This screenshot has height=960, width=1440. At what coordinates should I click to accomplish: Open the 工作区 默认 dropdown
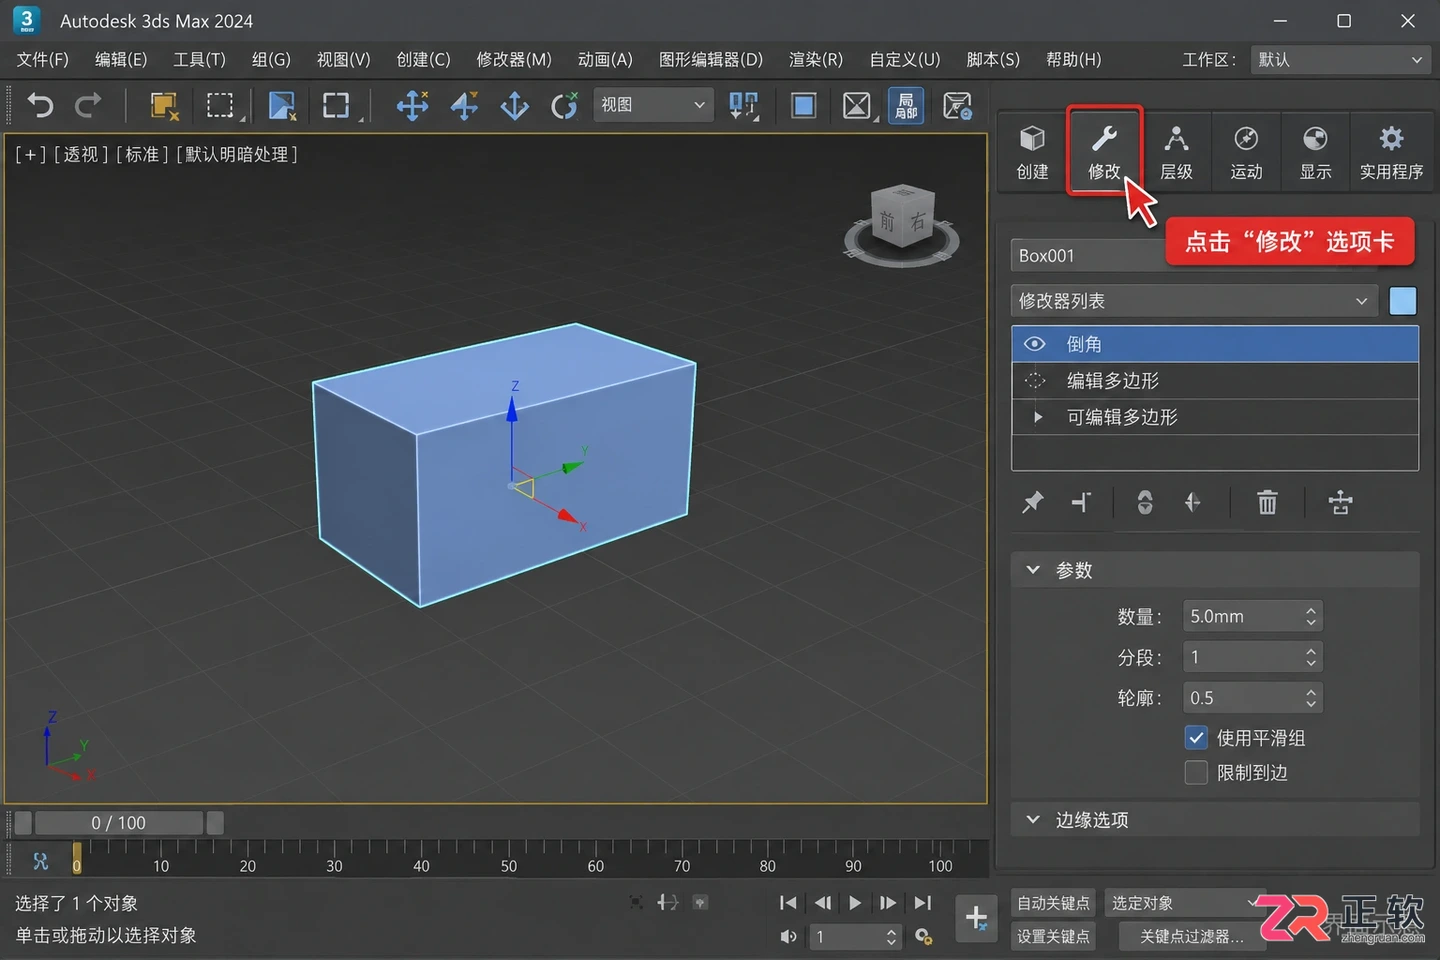1340,60
